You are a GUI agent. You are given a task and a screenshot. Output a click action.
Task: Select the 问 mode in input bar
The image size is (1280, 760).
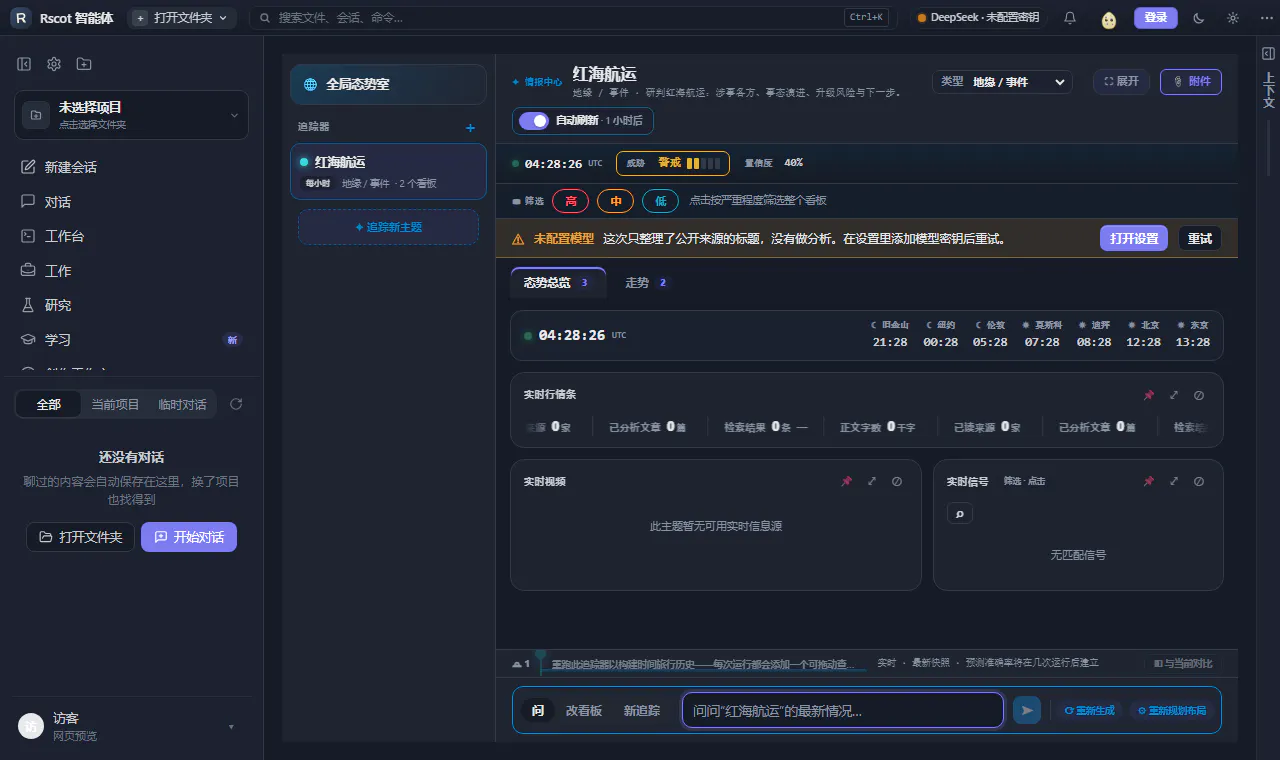tap(538, 710)
